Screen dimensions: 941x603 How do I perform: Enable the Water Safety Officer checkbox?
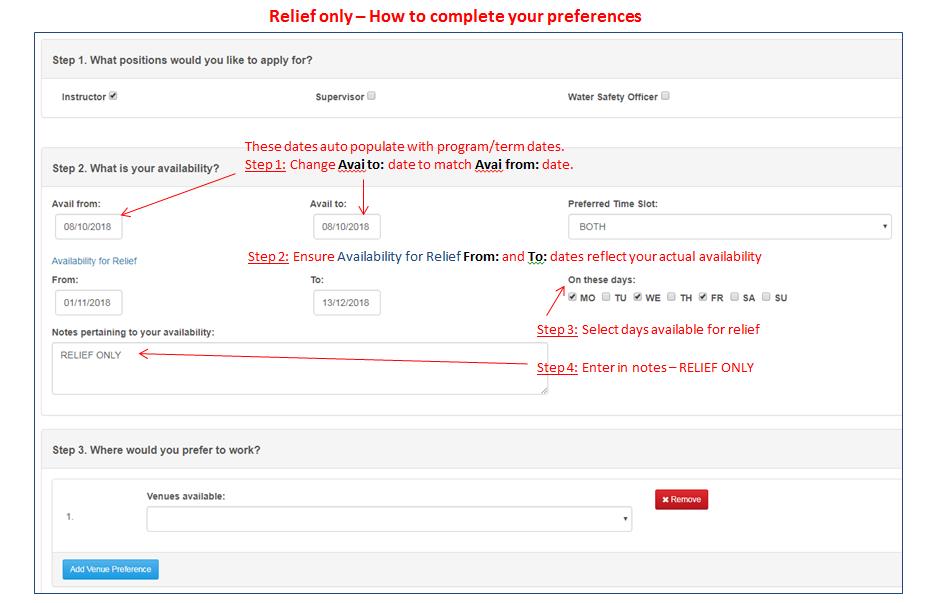(665, 97)
